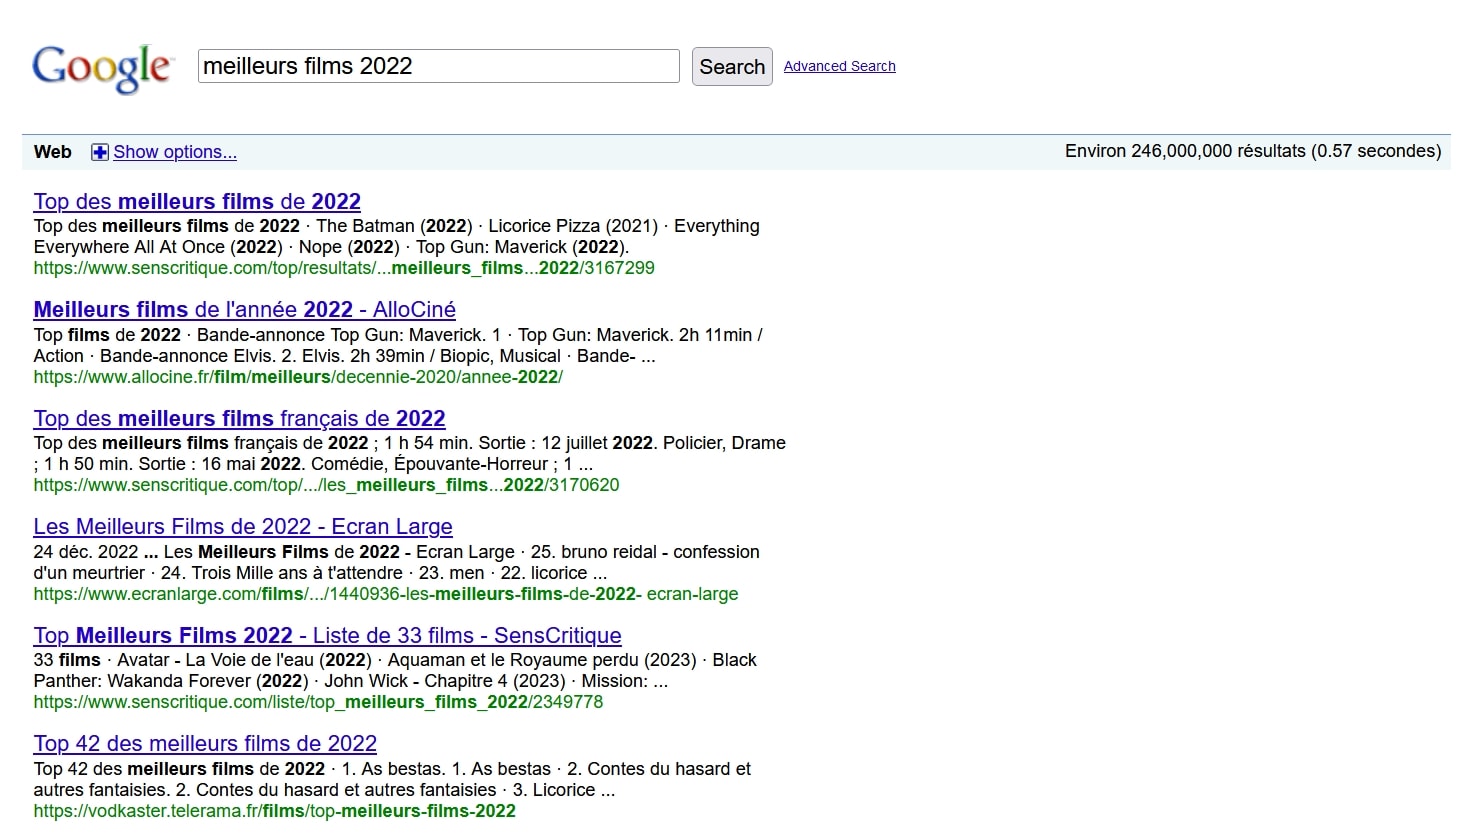The width and height of the screenshot is (1475, 839).
Task: Click the Environ 246,000,000 résultats text
Action: click(1252, 151)
